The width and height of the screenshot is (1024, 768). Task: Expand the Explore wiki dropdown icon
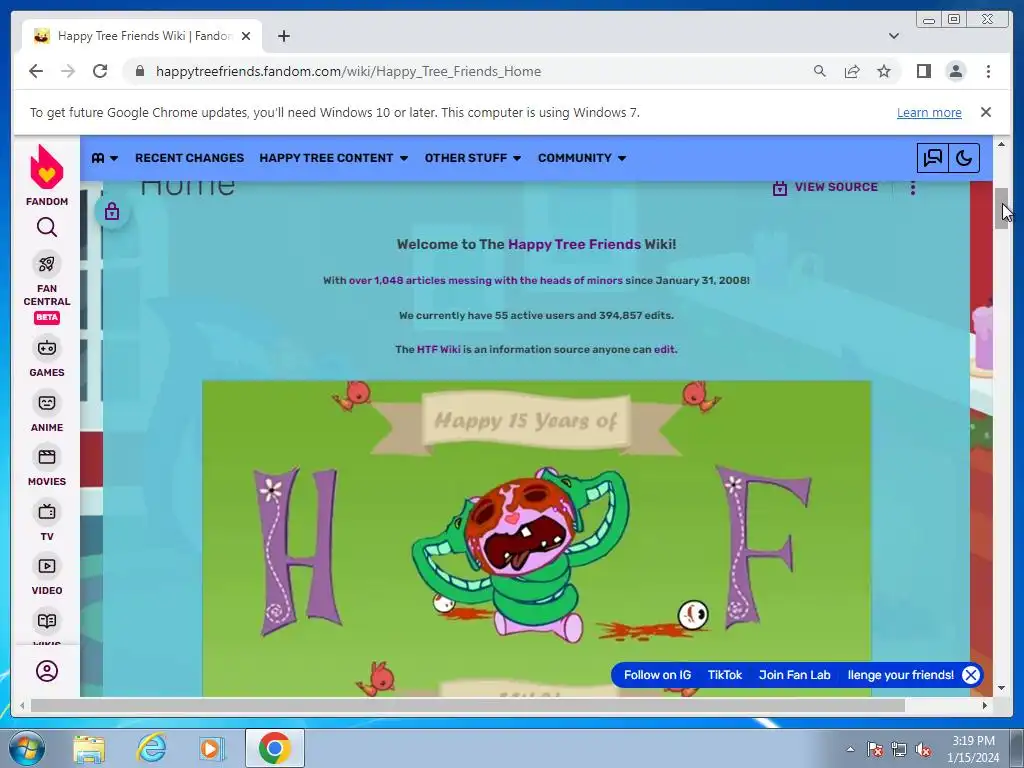click(x=104, y=158)
